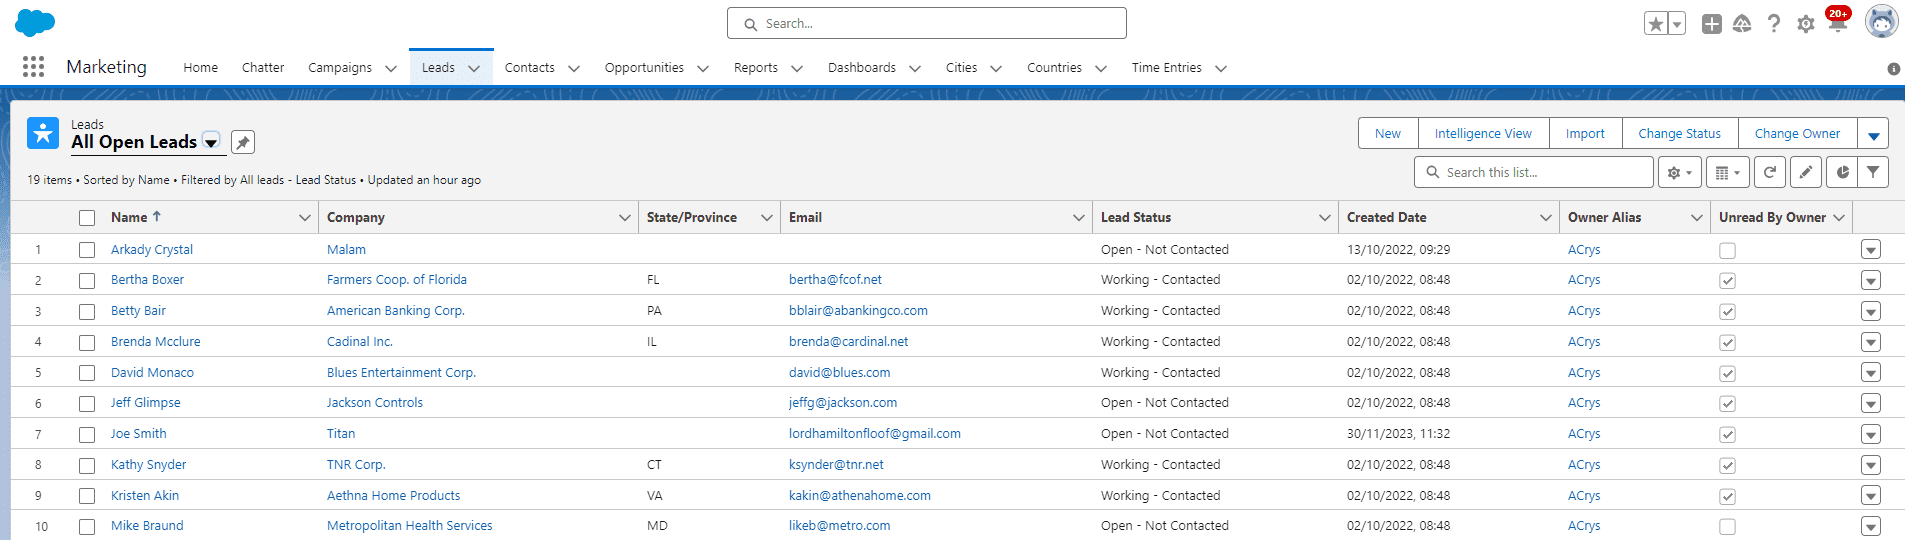The width and height of the screenshot is (1905, 540).
Task: Open List View Controls gear
Action: [x=1679, y=172]
